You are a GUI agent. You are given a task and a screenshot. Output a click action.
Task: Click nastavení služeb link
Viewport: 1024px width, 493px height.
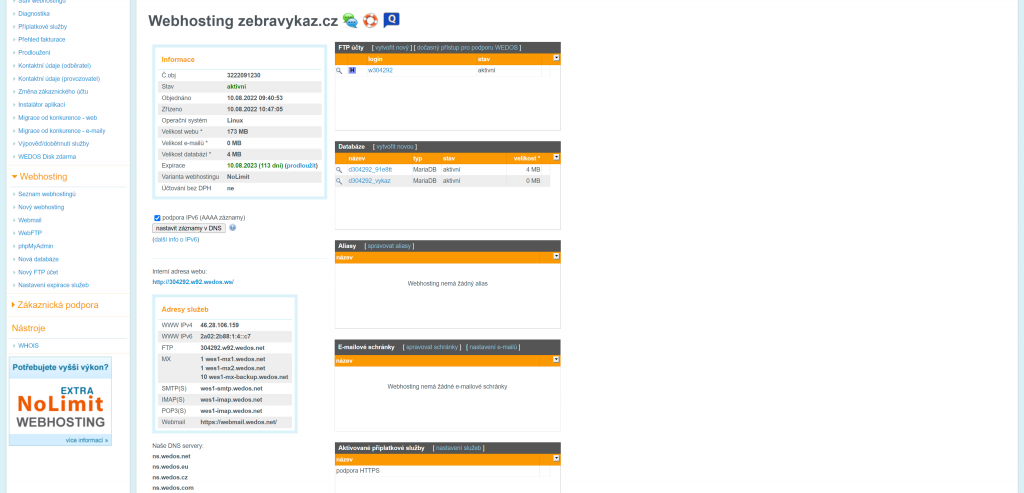click(x=458, y=448)
